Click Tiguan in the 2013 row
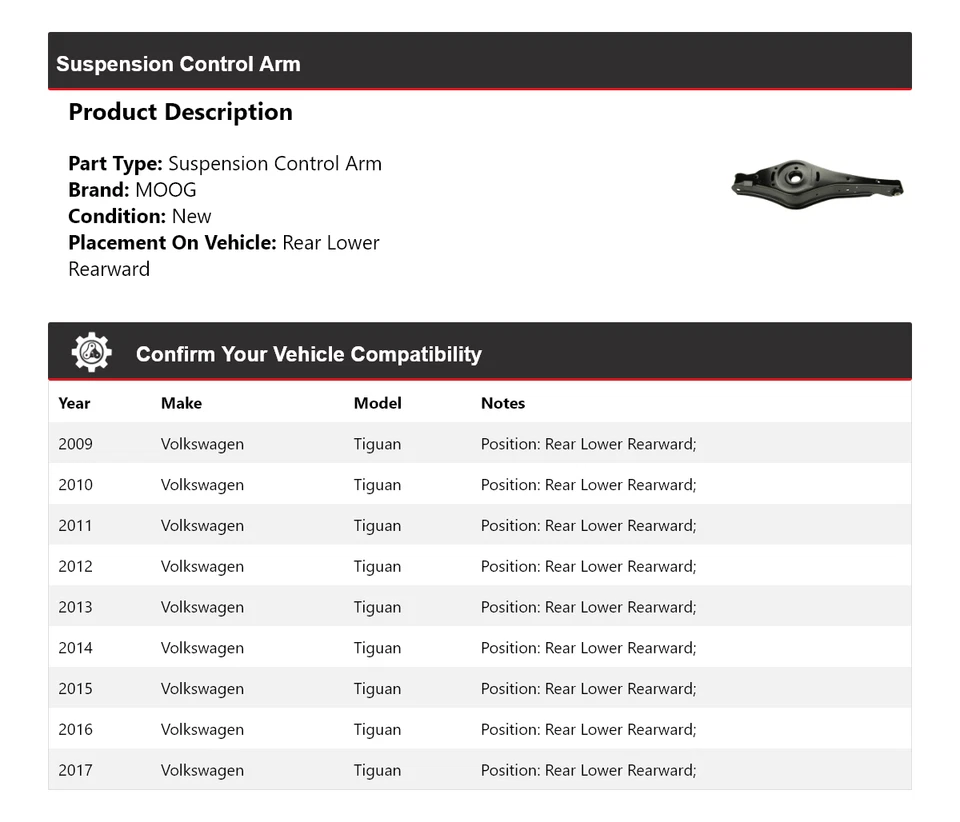This screenshot has height=822, width=960. coord(377,608)
